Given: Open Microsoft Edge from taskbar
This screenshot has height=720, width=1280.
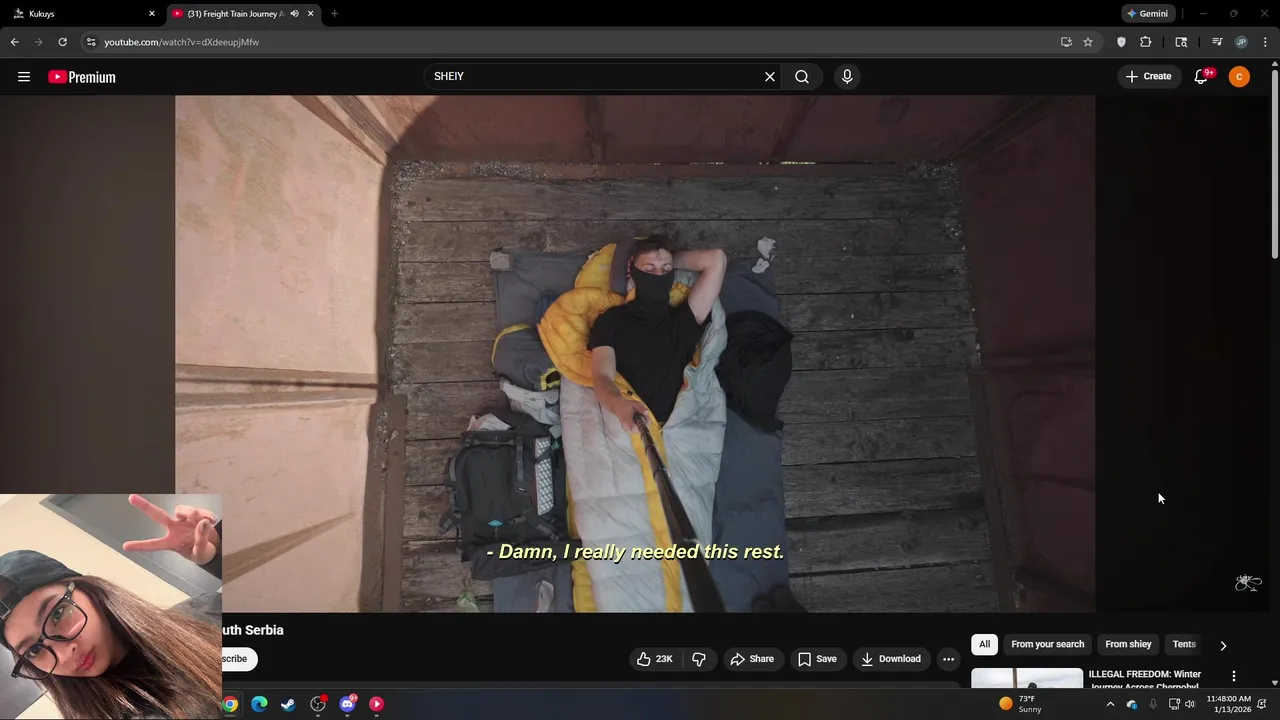Looking at the screenshot, I should [x=259, y=704].
